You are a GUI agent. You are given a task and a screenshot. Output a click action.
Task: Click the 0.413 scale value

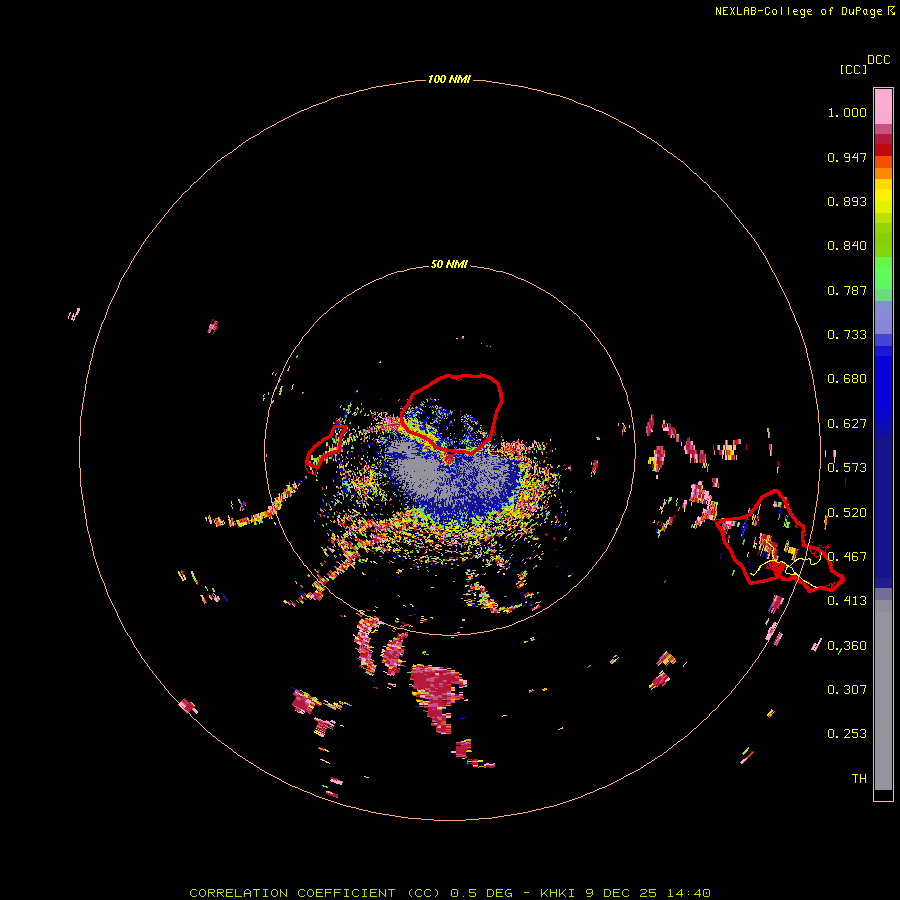point(847,601)
